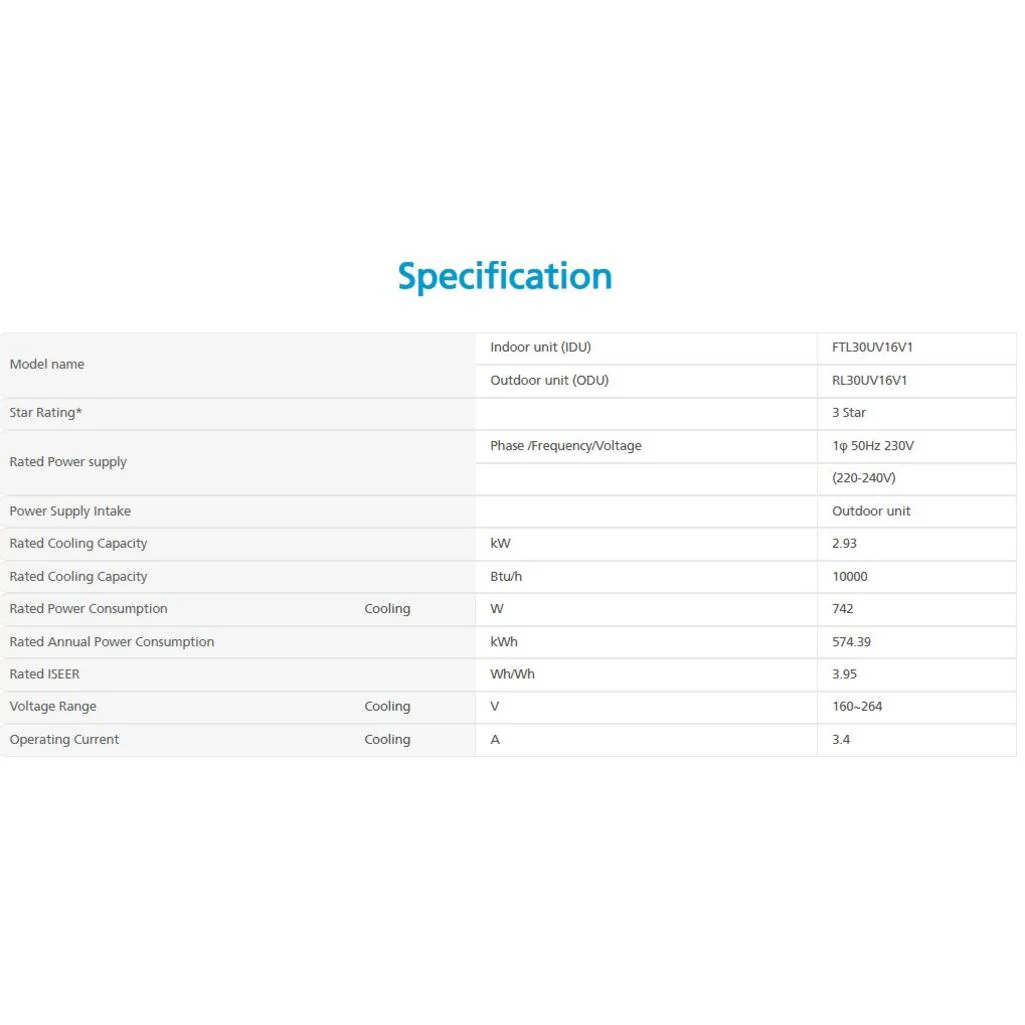This screenshot has width=1025, height=1025.
Task: Click the Rated Power supply label
Action: click(x=68, y=462)
